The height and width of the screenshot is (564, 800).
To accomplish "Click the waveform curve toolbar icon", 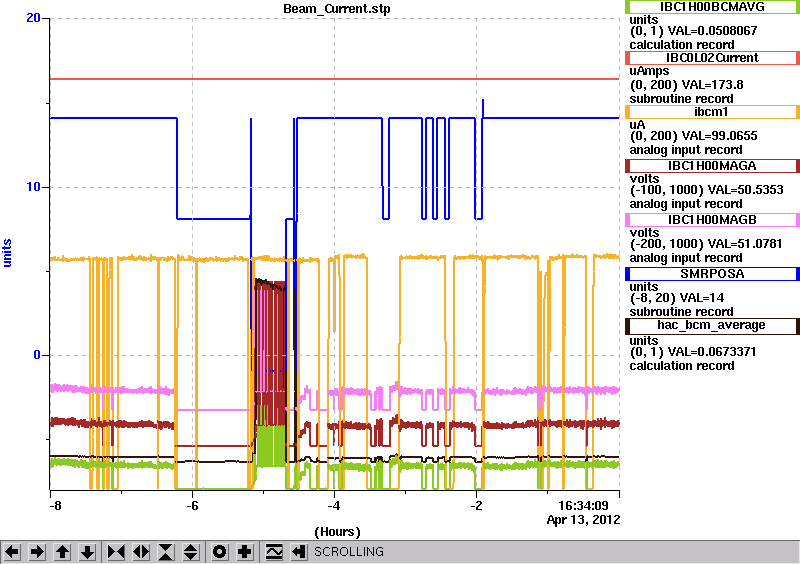I will 274,552.
